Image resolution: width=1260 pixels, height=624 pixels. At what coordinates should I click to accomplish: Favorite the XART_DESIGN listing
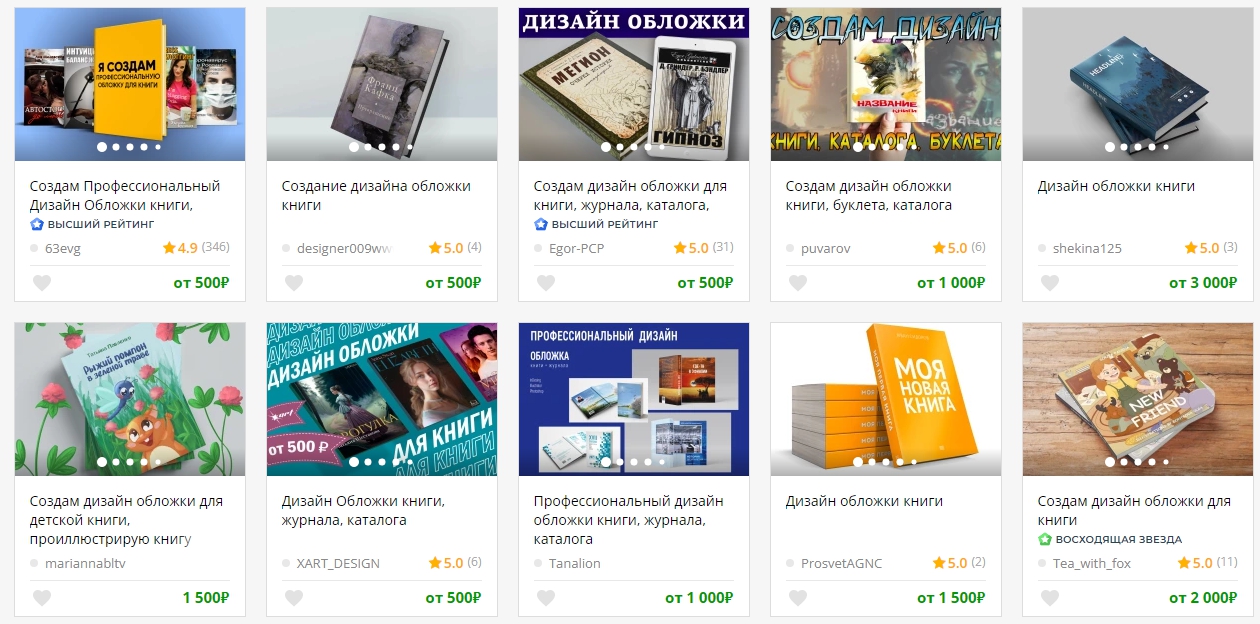pos(294,598)
